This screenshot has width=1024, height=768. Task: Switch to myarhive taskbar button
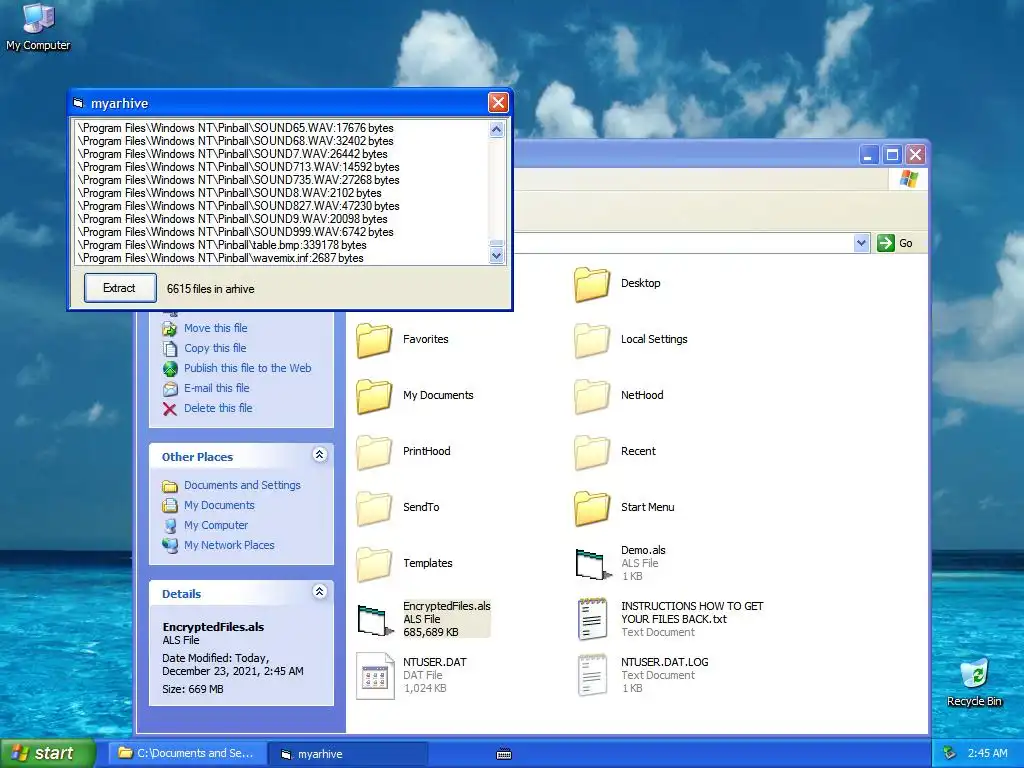tap(347, 754)
